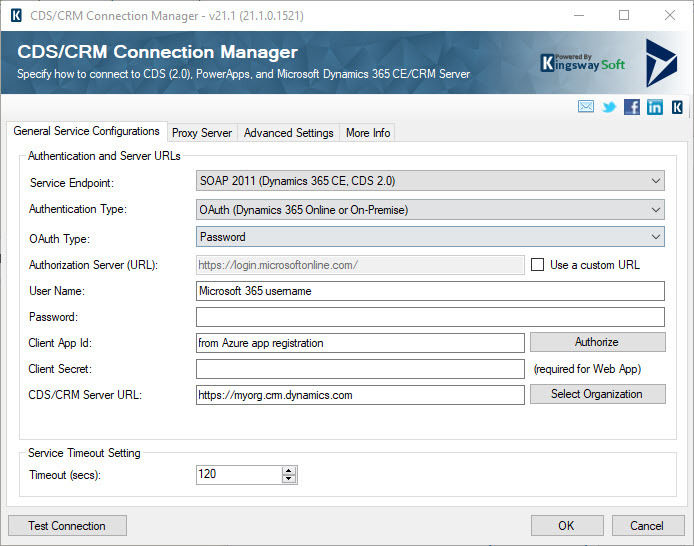Expand the Service Endpoint dropdown
This screenshot has height=546, width=694.
point(430,181)
